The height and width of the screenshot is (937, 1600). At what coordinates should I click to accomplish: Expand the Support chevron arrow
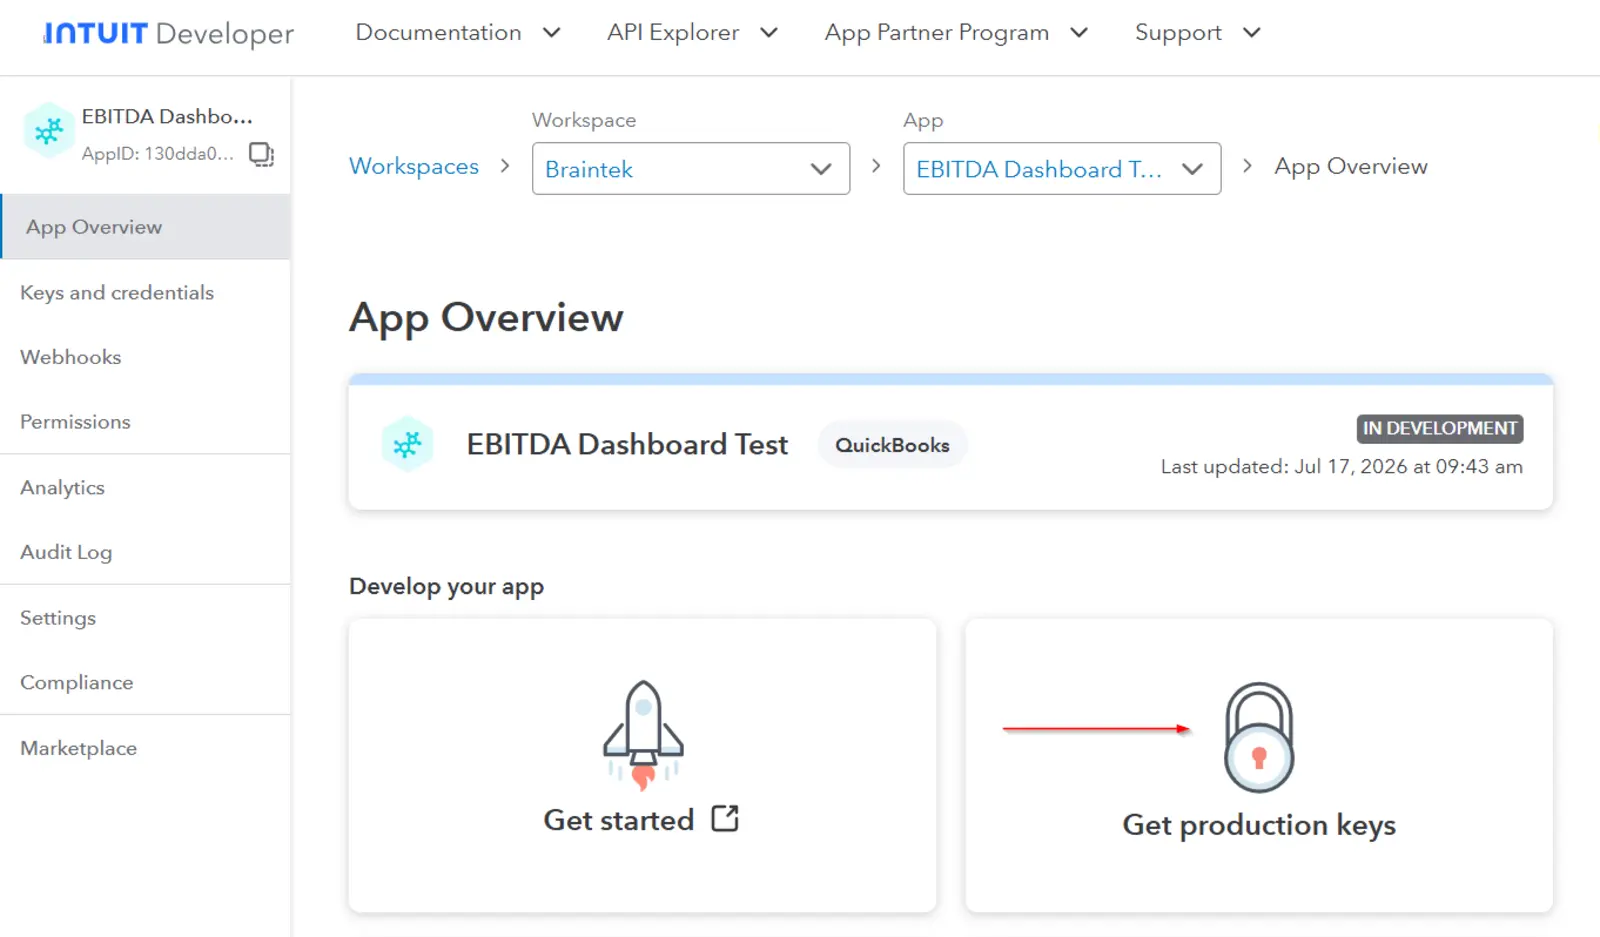pyautogui.click(x=1251, y=33)
